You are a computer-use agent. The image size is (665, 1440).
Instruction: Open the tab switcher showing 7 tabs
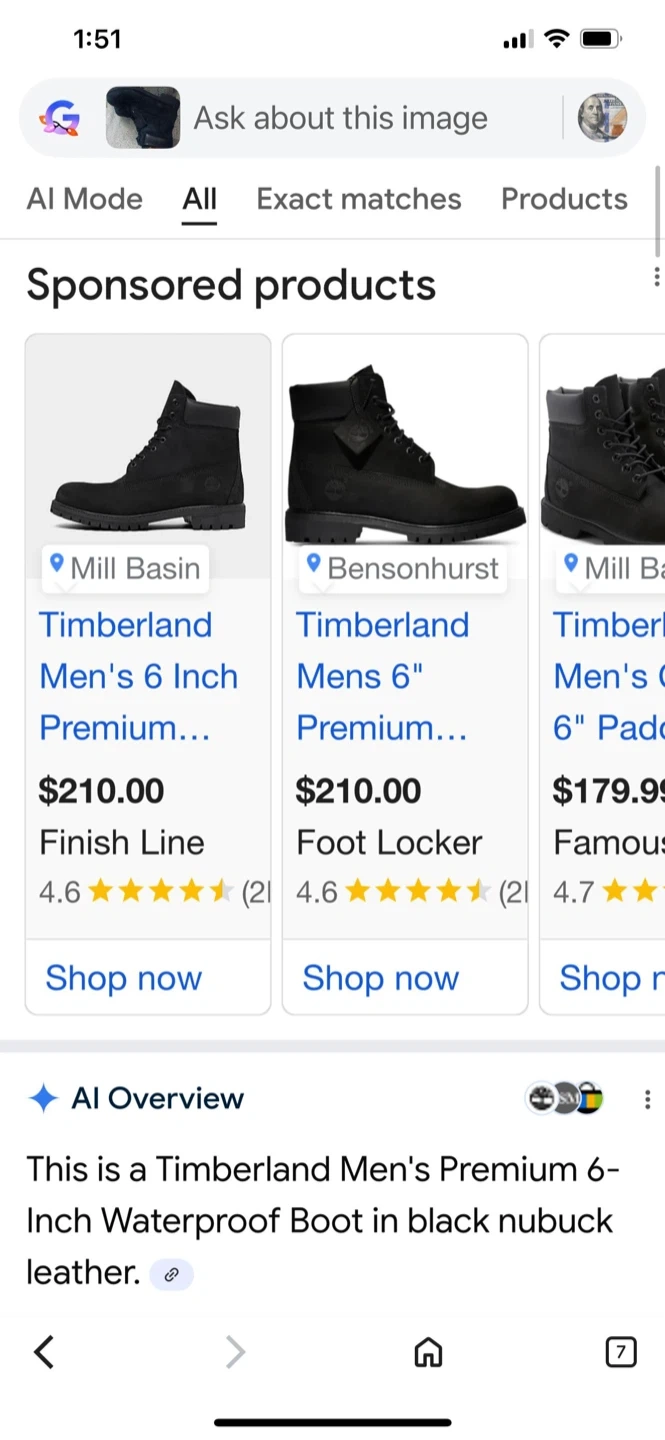[x=620, y=1353]
